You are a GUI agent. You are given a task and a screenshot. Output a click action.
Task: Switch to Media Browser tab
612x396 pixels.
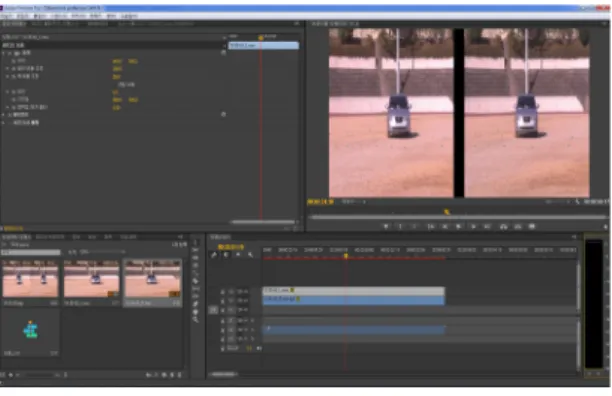click(50, 237)
